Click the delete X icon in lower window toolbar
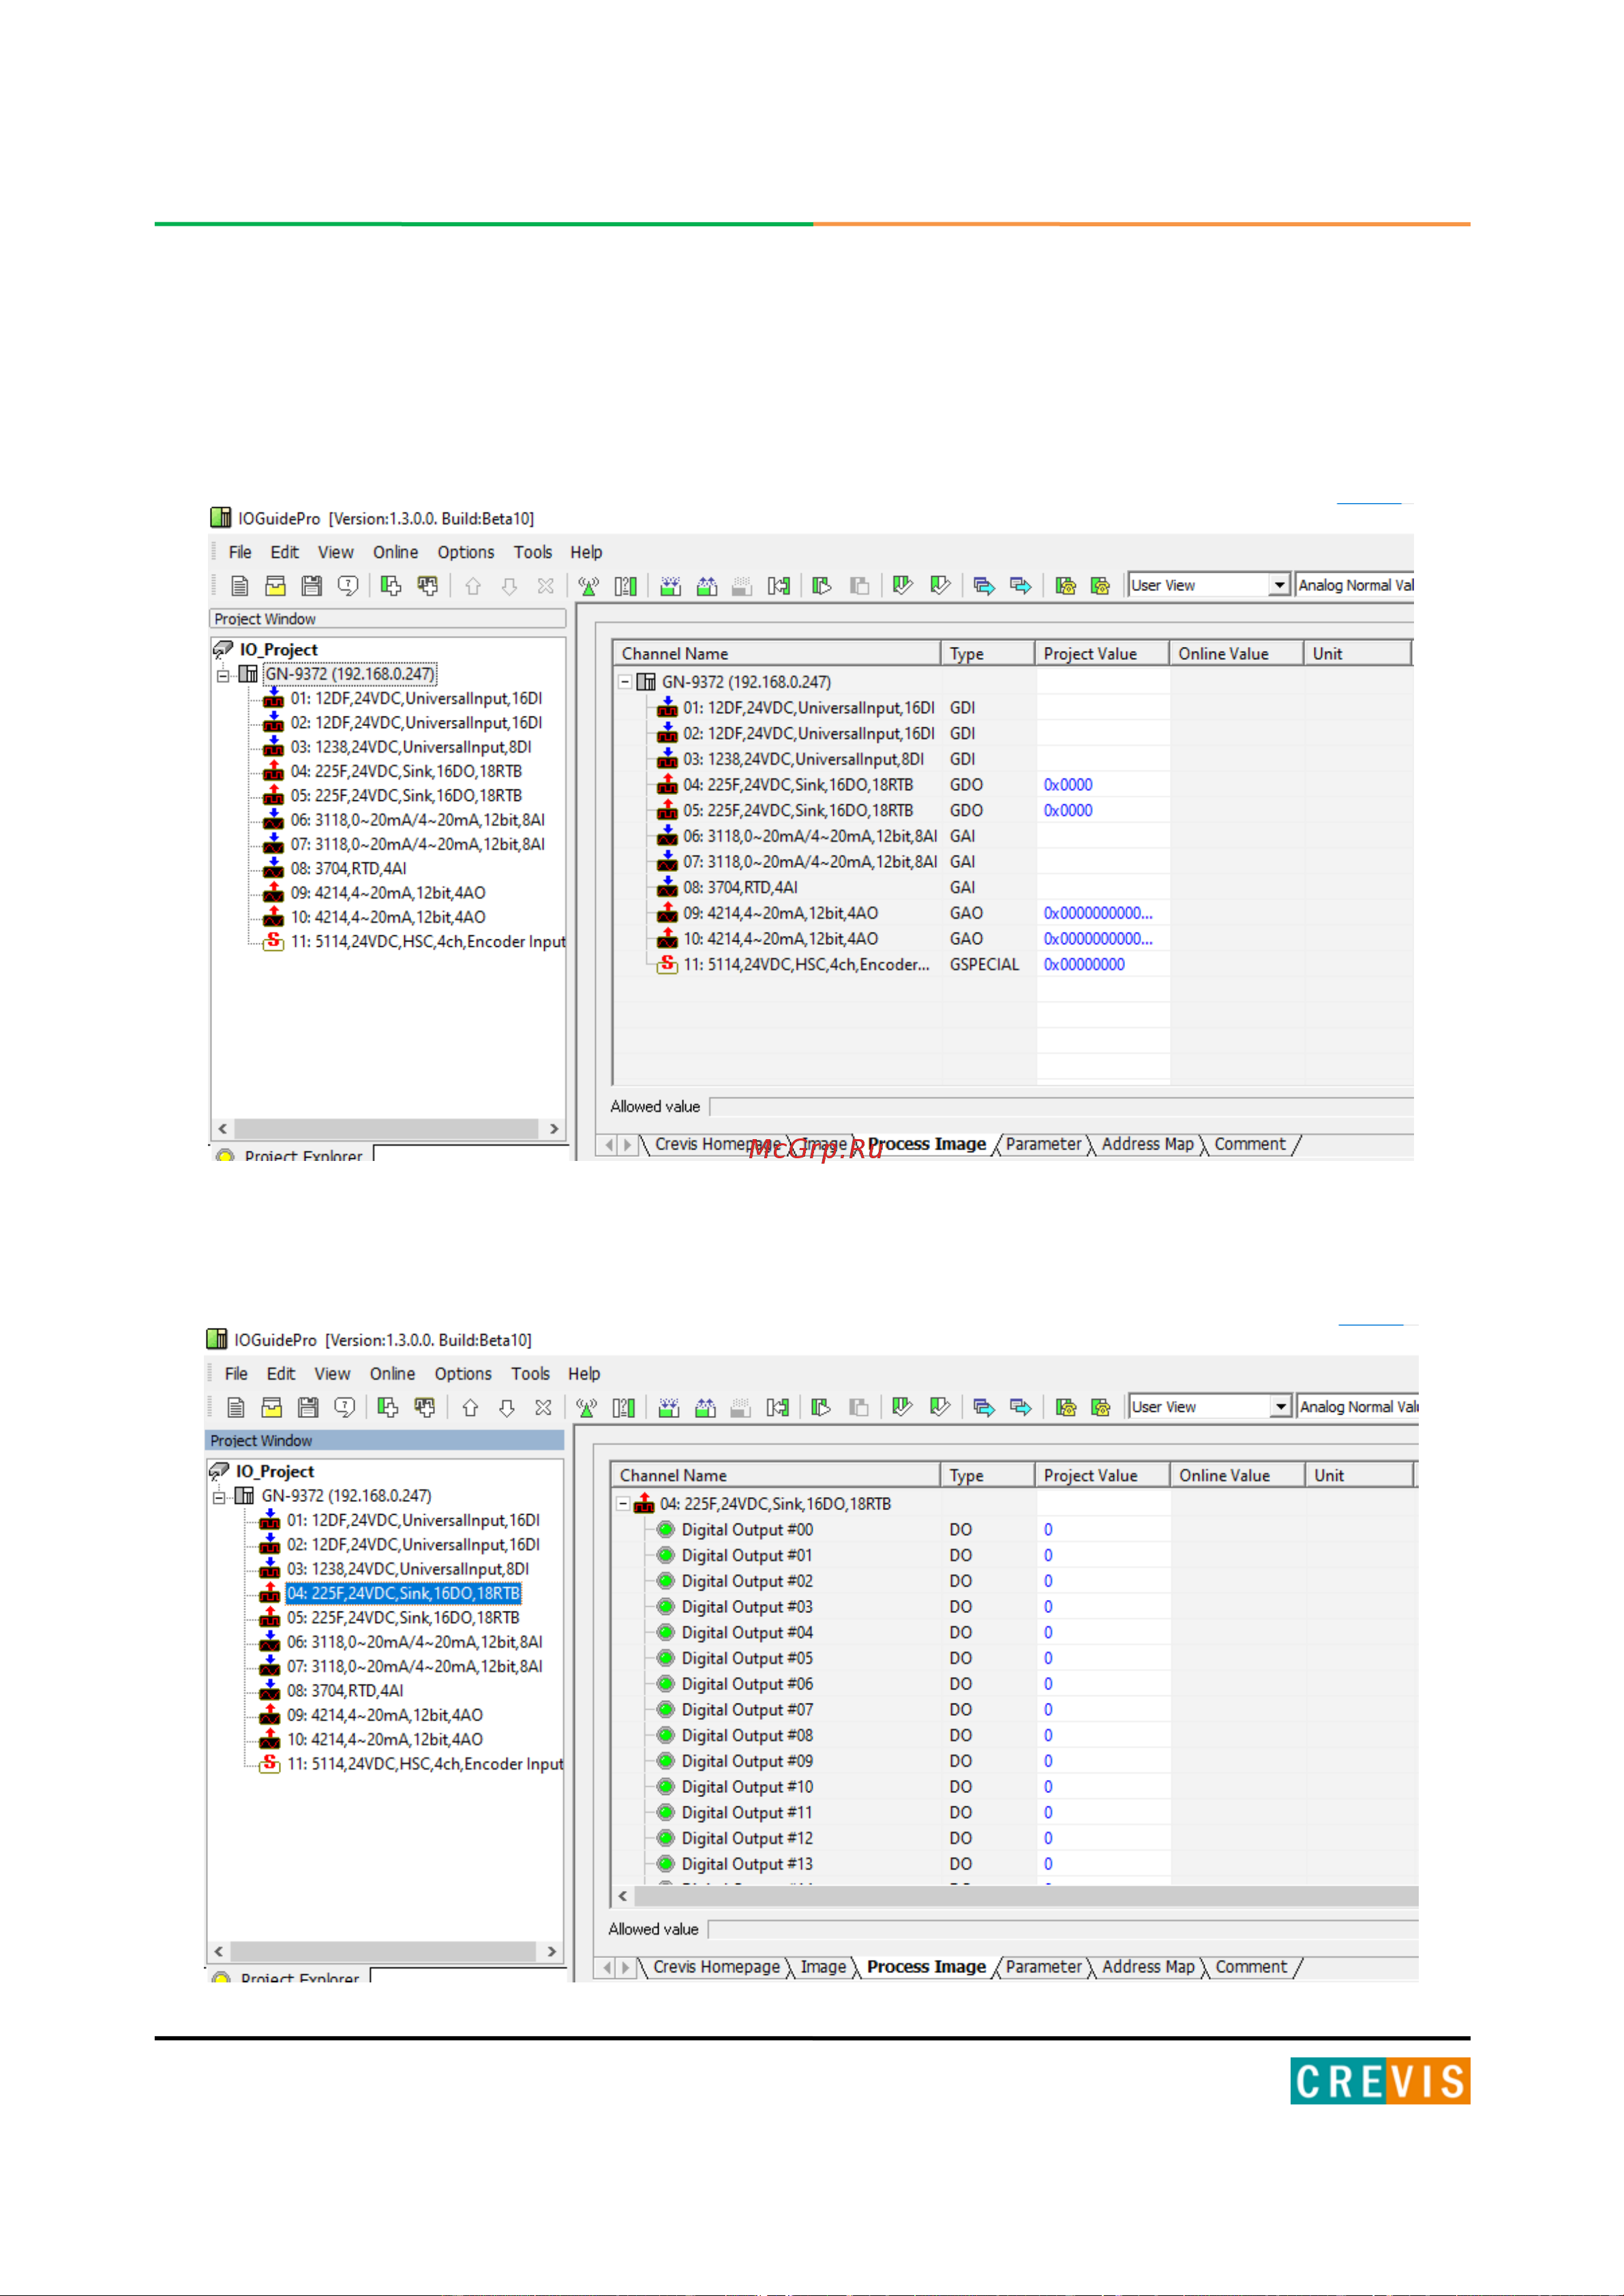This screenshot has width=1624, height=2296. click(x=543, y=1408)
